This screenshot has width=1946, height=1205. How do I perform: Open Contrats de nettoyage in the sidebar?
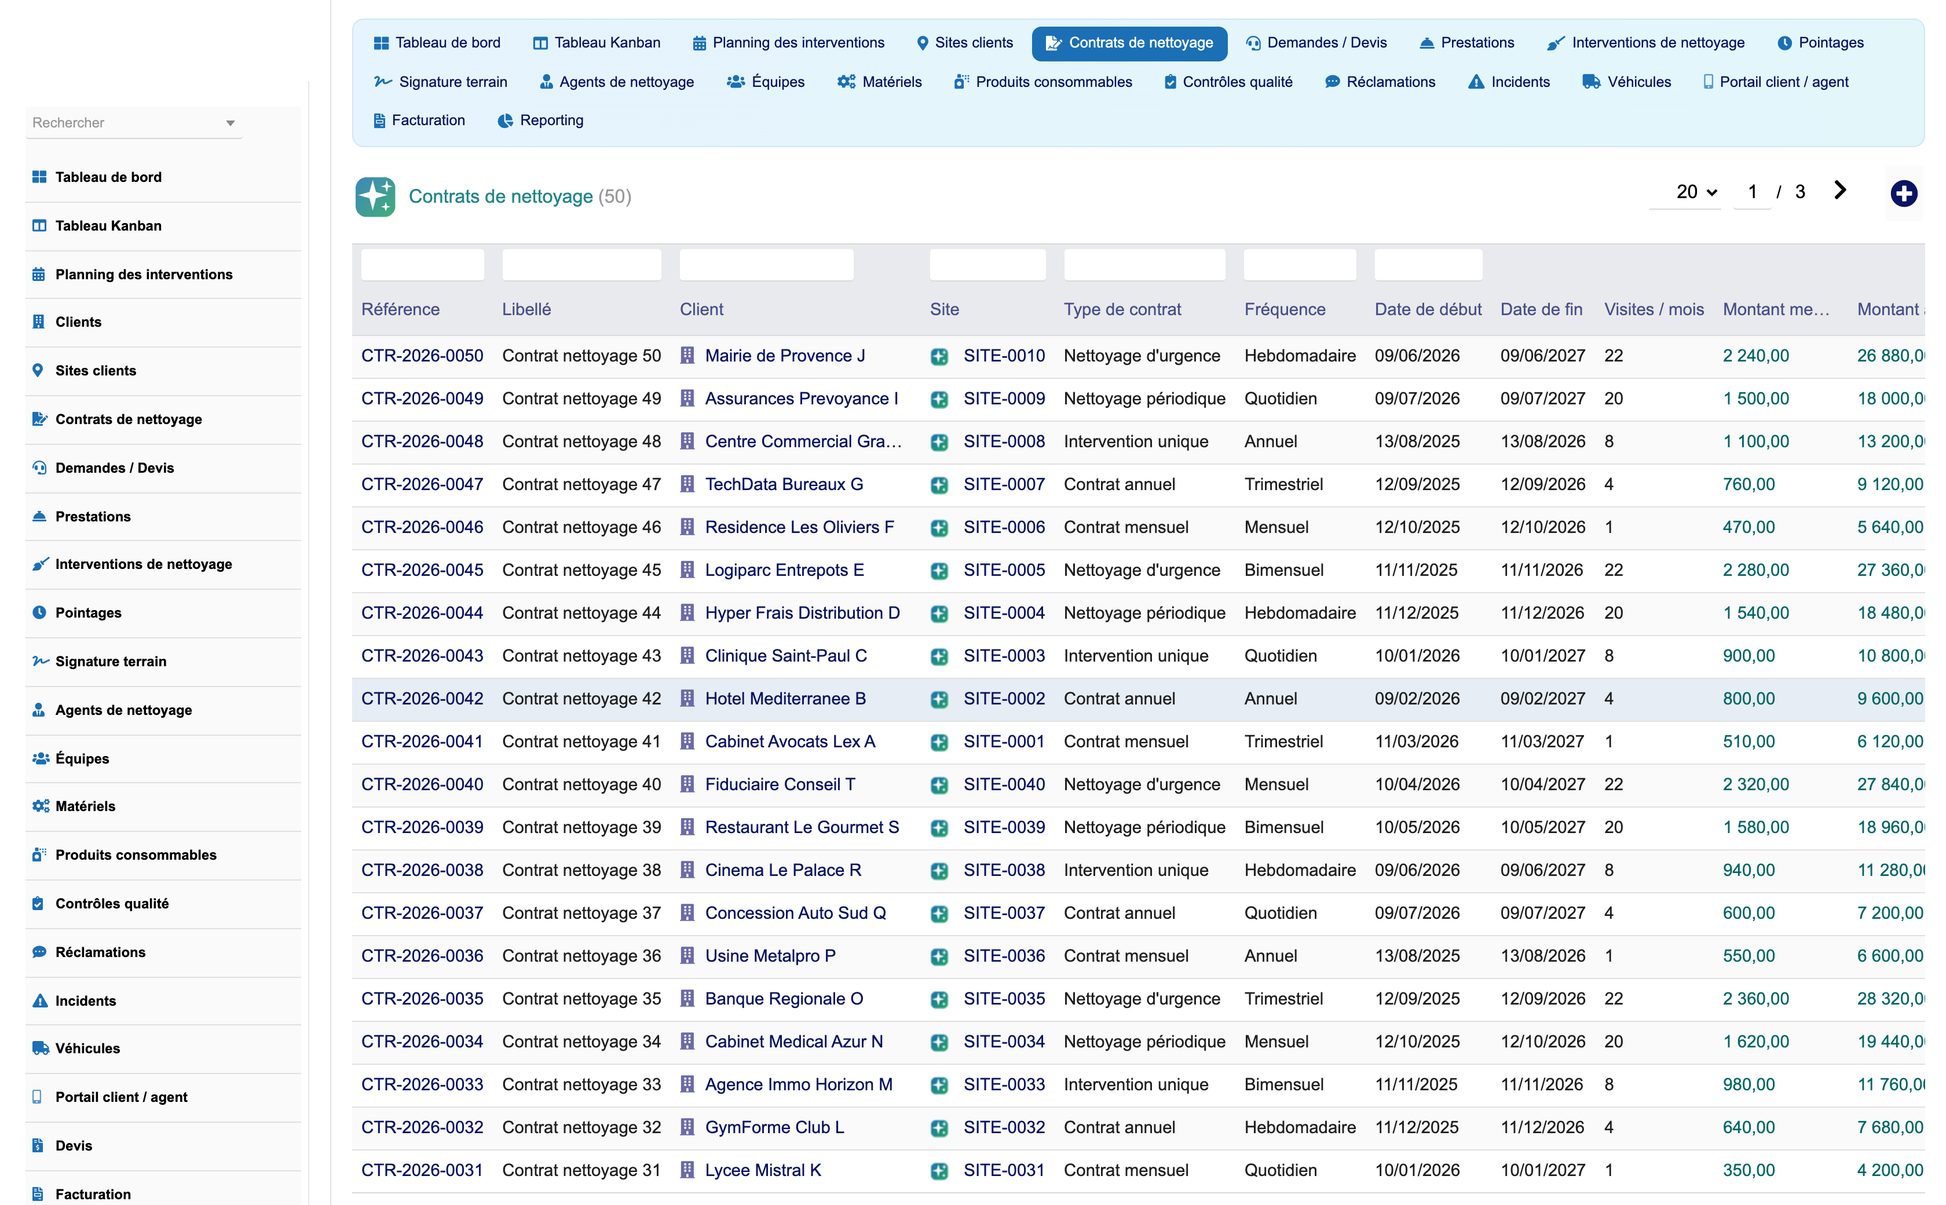(x=129, y=419)
